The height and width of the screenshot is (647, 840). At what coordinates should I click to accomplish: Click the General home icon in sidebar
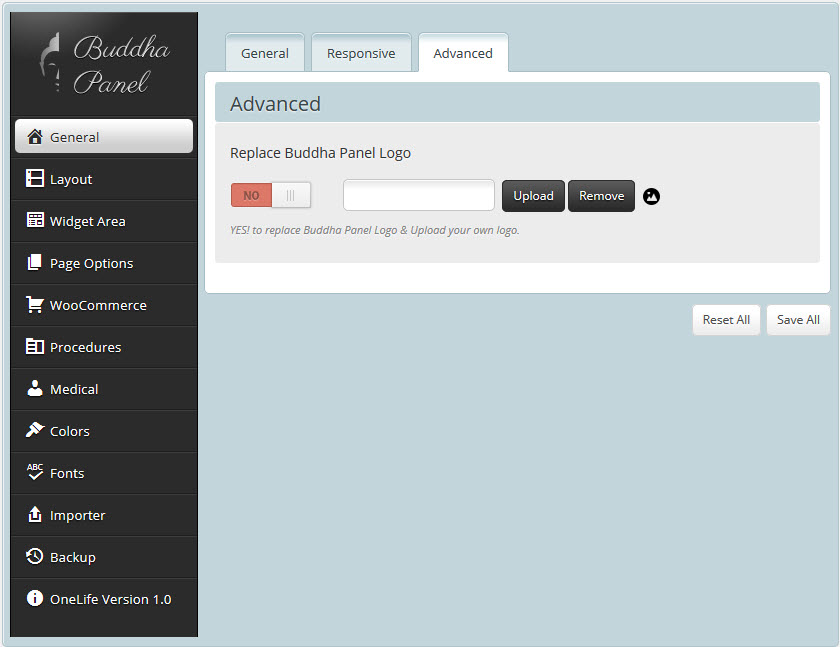[35, 137]
